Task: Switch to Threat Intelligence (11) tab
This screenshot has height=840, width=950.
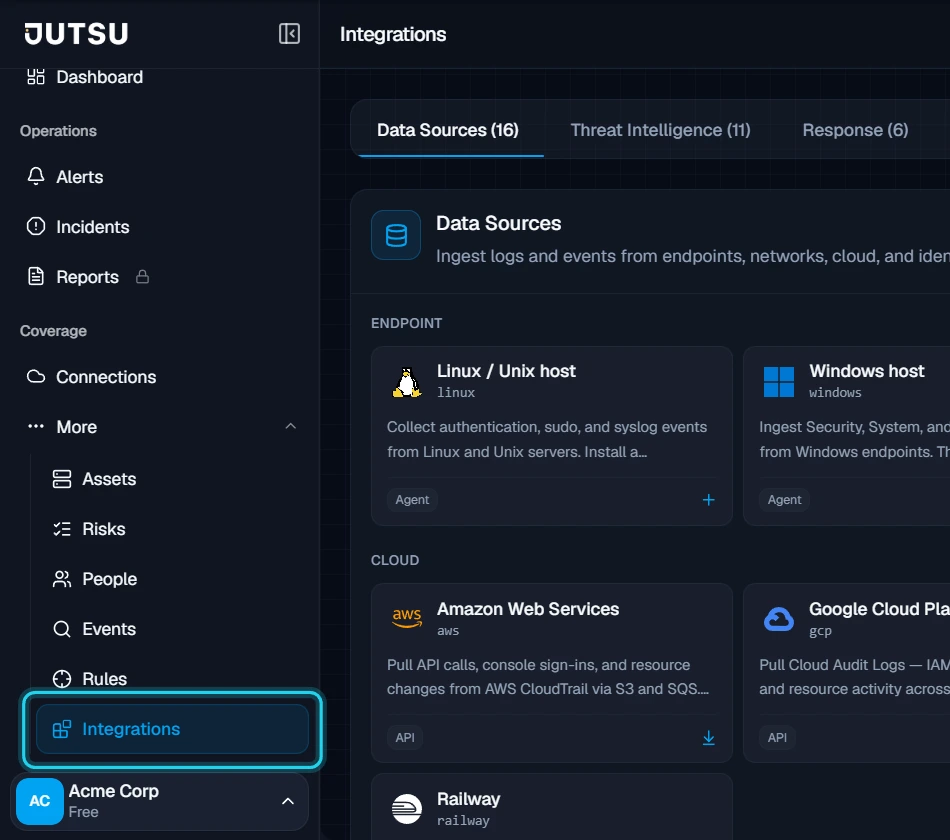Action: point(660,130)
